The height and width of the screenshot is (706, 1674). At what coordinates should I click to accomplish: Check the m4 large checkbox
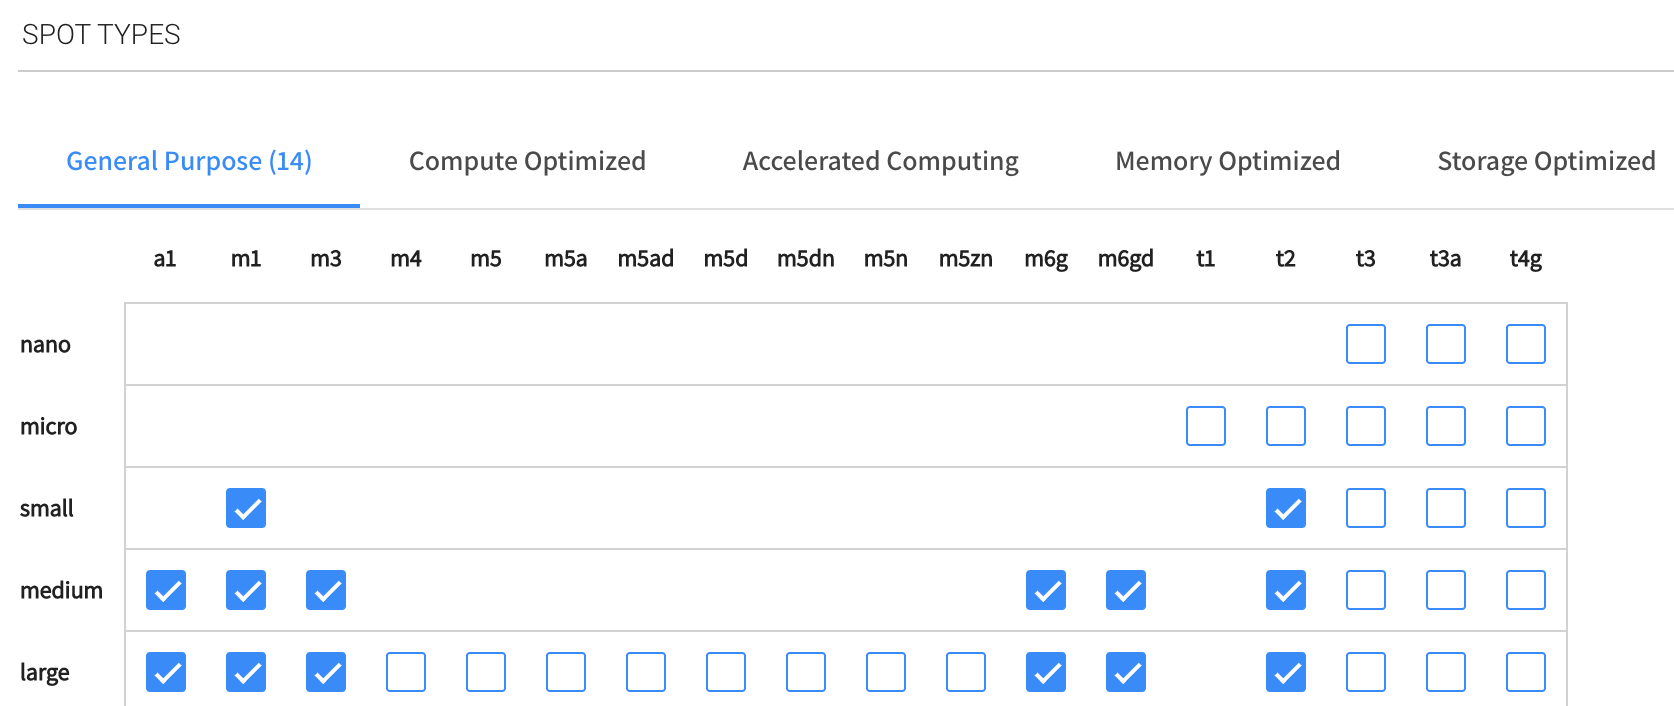[406, 672]
